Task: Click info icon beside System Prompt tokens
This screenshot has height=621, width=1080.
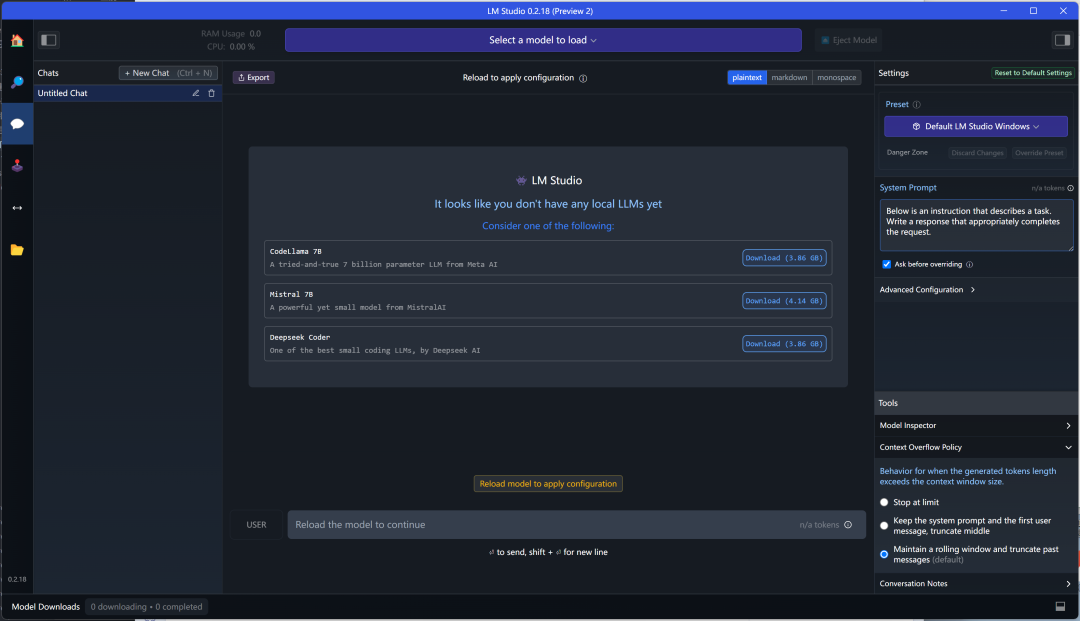Action: (x=1070, y=188)
